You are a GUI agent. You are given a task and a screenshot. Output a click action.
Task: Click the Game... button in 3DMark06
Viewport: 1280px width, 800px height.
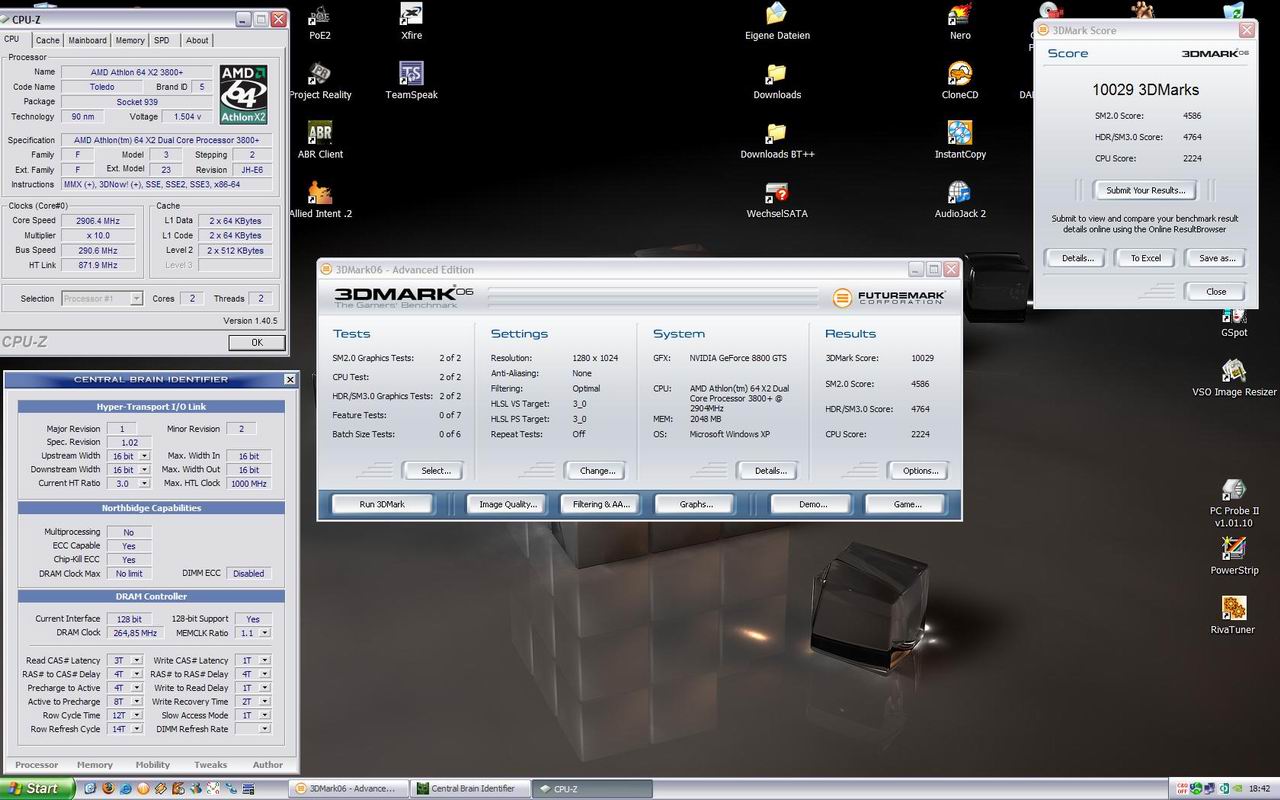click(x=907, y=504)
